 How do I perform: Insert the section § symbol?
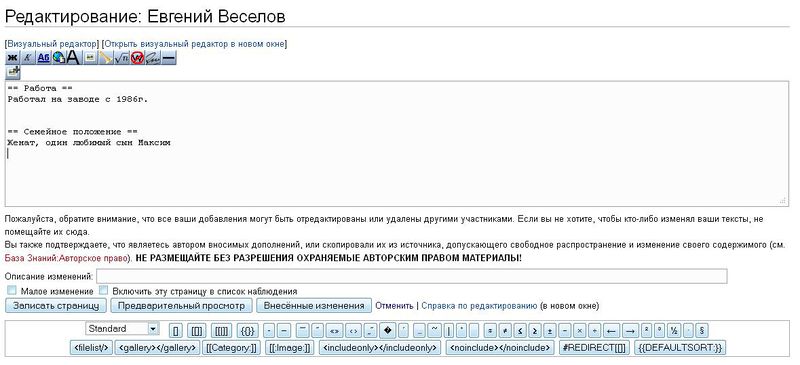702,331
